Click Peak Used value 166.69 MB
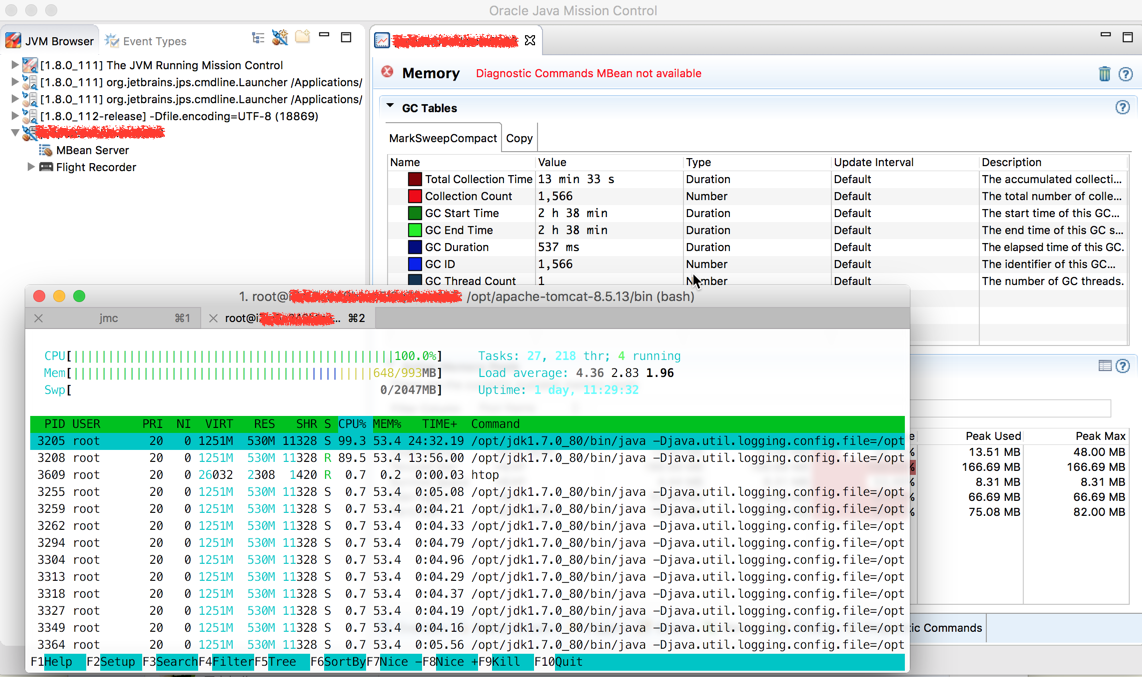 pyautogui.click(x=991, y=467)
